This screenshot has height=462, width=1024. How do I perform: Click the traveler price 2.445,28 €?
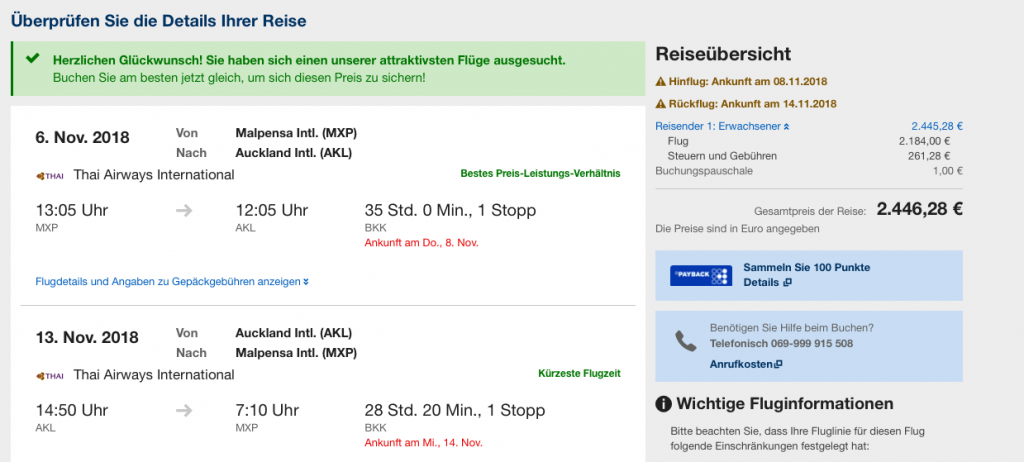point(936,126)
